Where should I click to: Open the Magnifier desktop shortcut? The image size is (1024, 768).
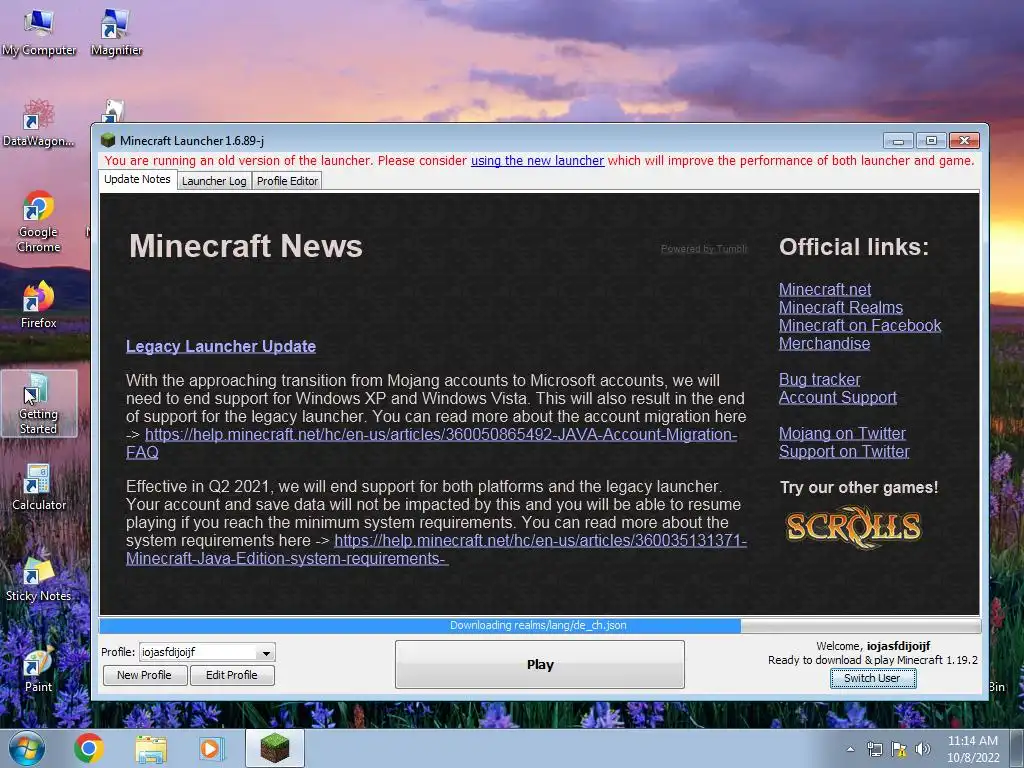116,33
